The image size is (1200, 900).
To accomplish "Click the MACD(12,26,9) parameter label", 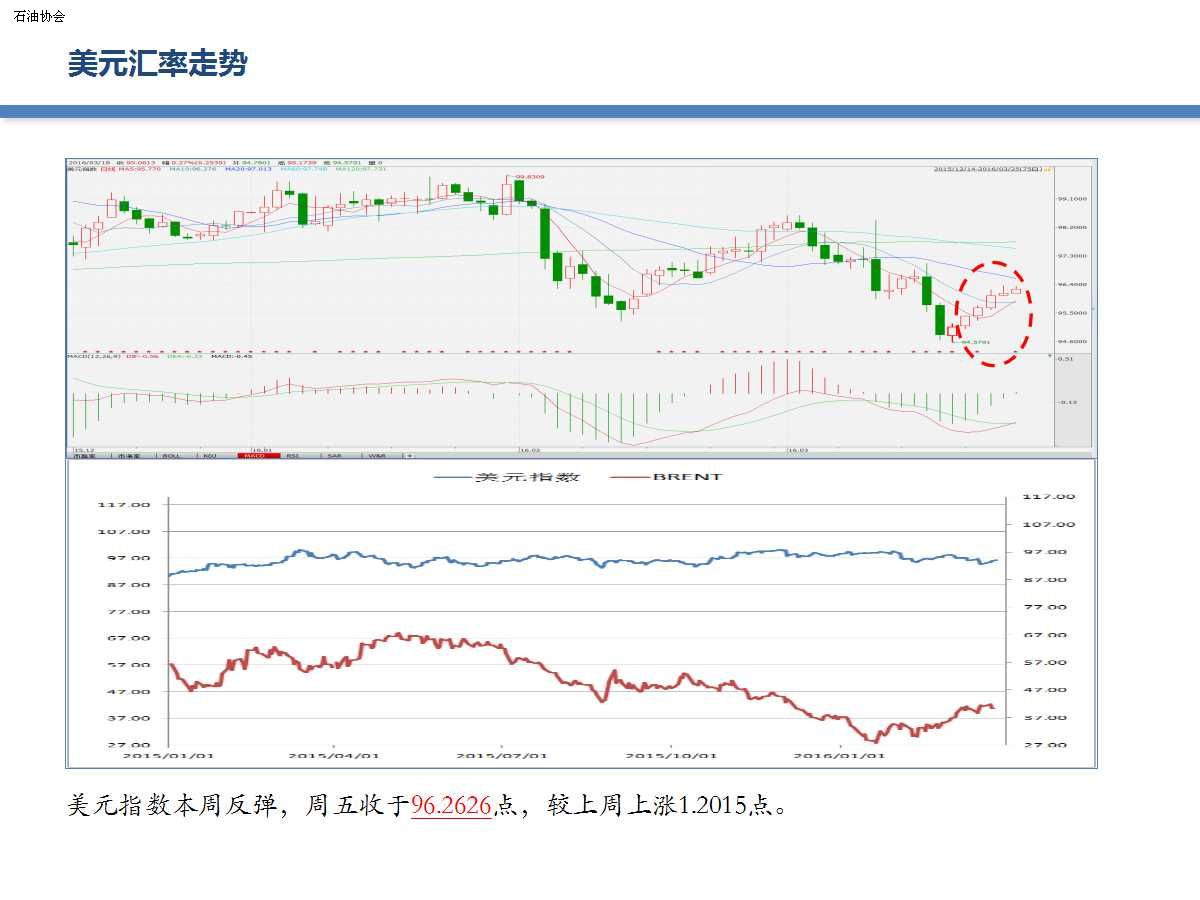I will click(93, 356).
